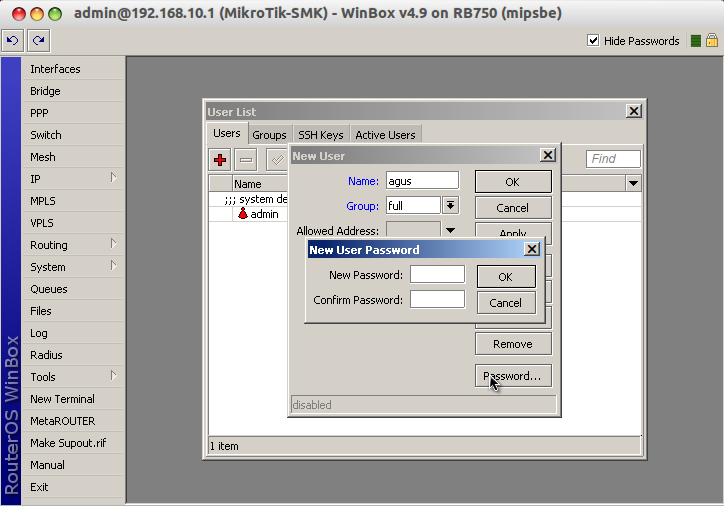Click the Remove button
Image resolution: width=724 pixels, height=506 pixels.
tap(513, 344)
